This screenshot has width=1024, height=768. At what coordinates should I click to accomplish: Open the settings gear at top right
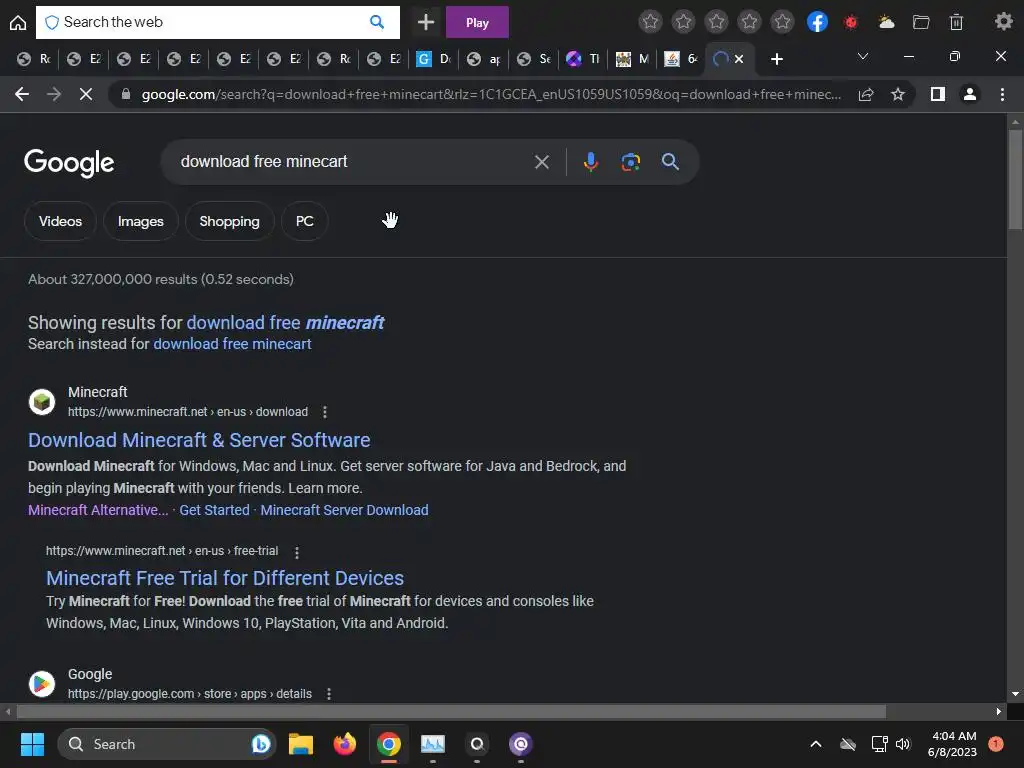(1003, 22)
